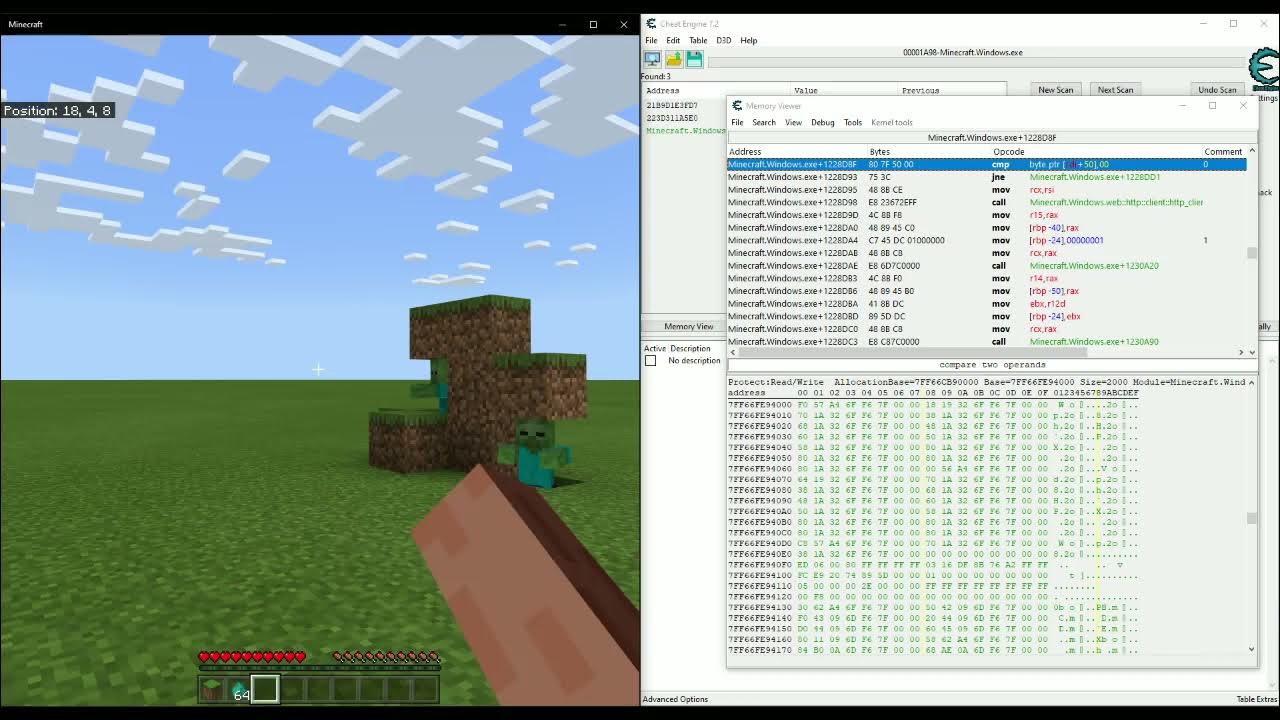Open the Table menu

pyautogui.click(x=698, y=40)
